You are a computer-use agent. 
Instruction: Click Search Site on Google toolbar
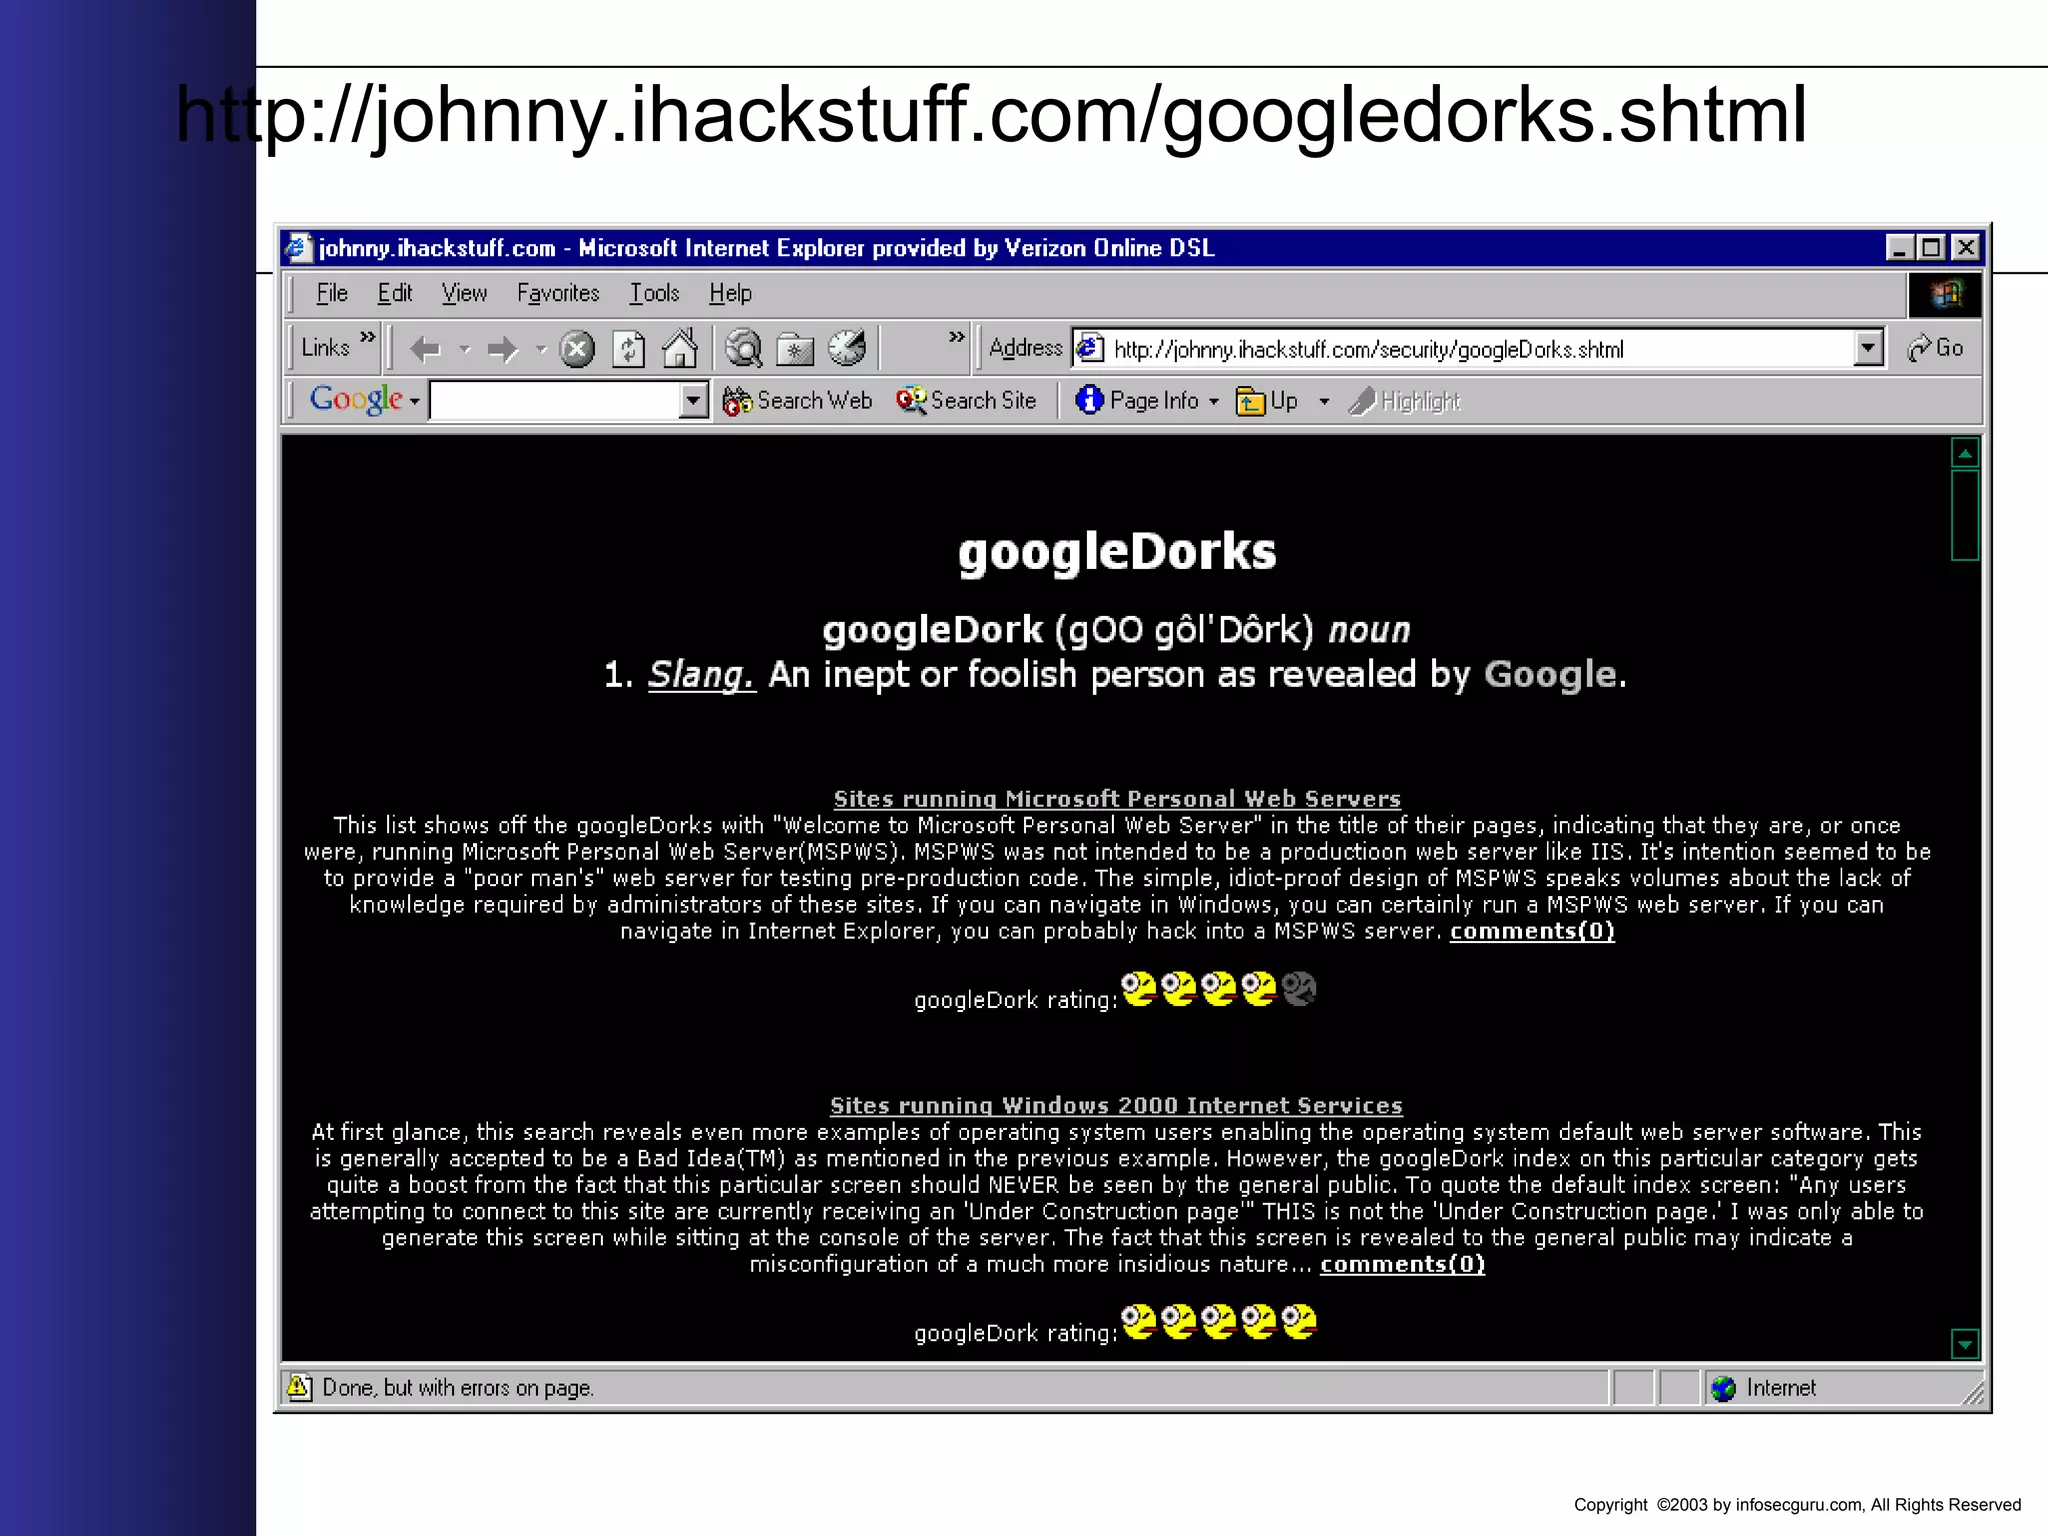[x=966, y=401]
